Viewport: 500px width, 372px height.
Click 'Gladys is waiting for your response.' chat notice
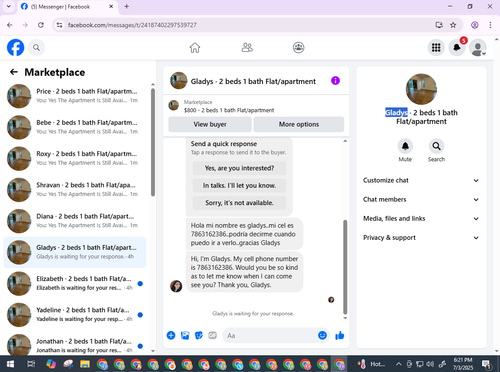click(253, 313)
